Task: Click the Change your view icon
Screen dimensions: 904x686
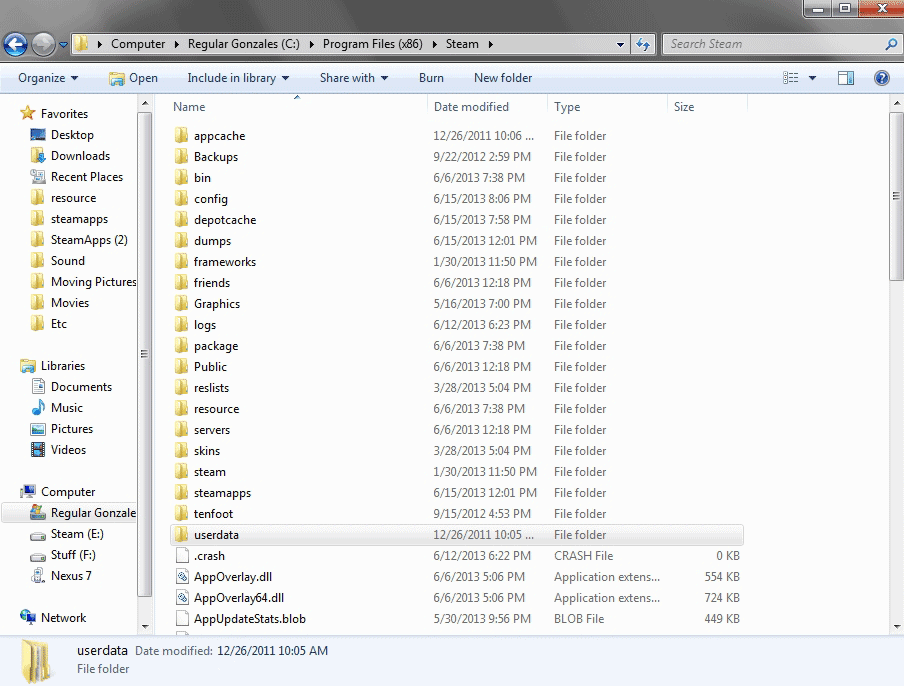Action: (x=790, y=78)
